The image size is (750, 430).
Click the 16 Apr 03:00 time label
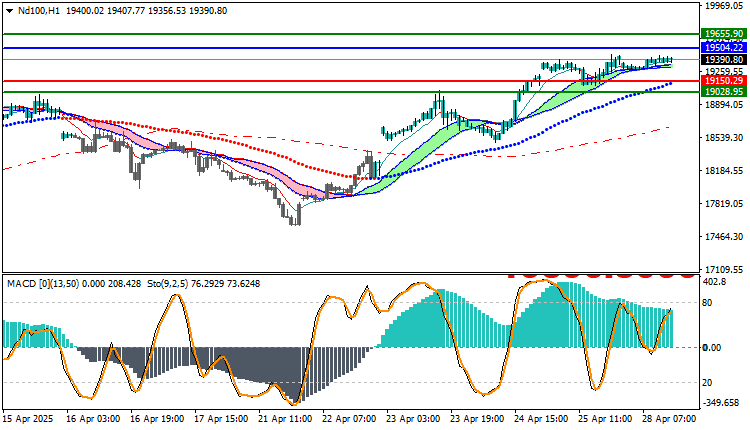click(x=94, y=419)
